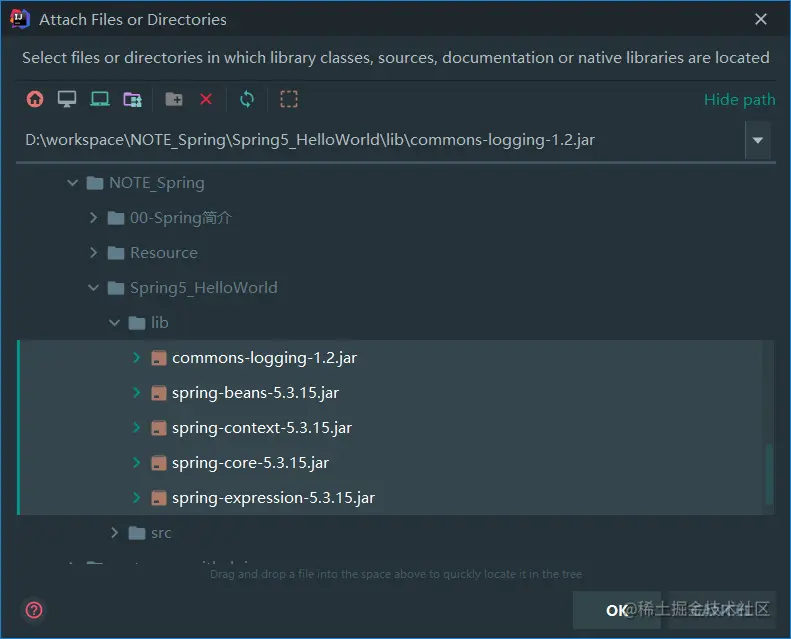Collapse the NOTE_Spring folder

coord(73,183)
